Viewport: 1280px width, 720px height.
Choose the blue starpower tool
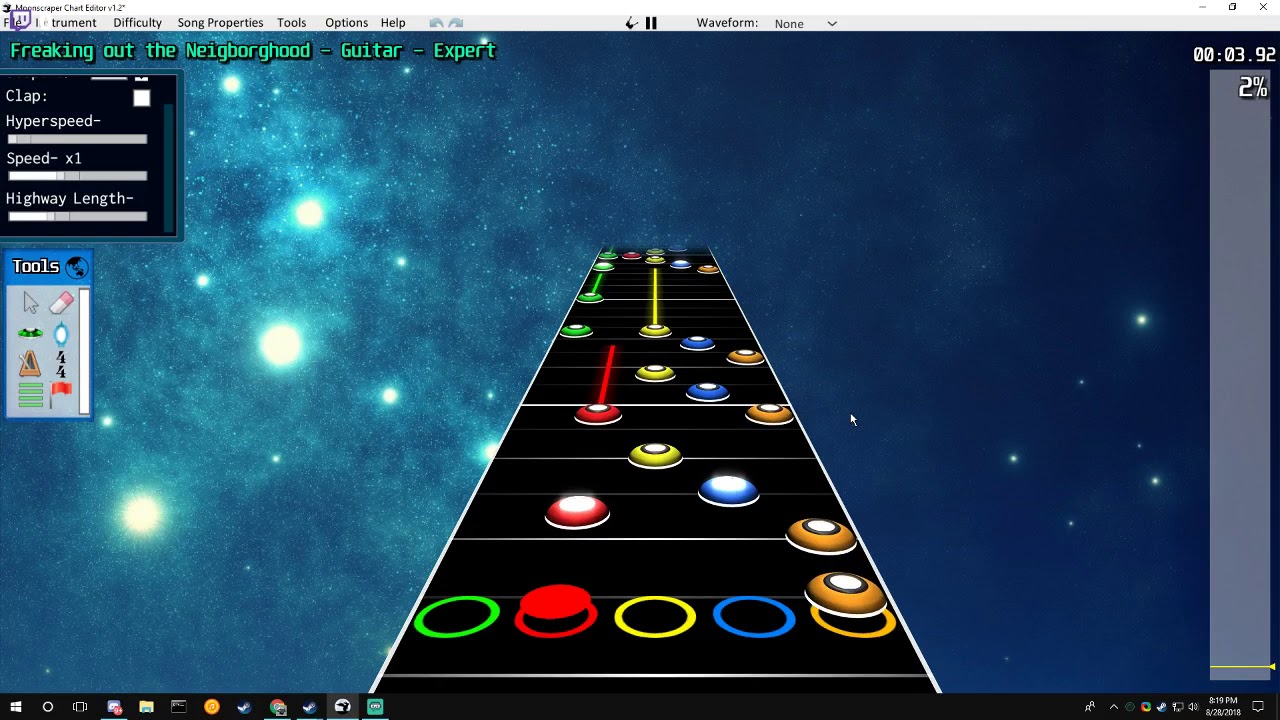coord(61,335)
